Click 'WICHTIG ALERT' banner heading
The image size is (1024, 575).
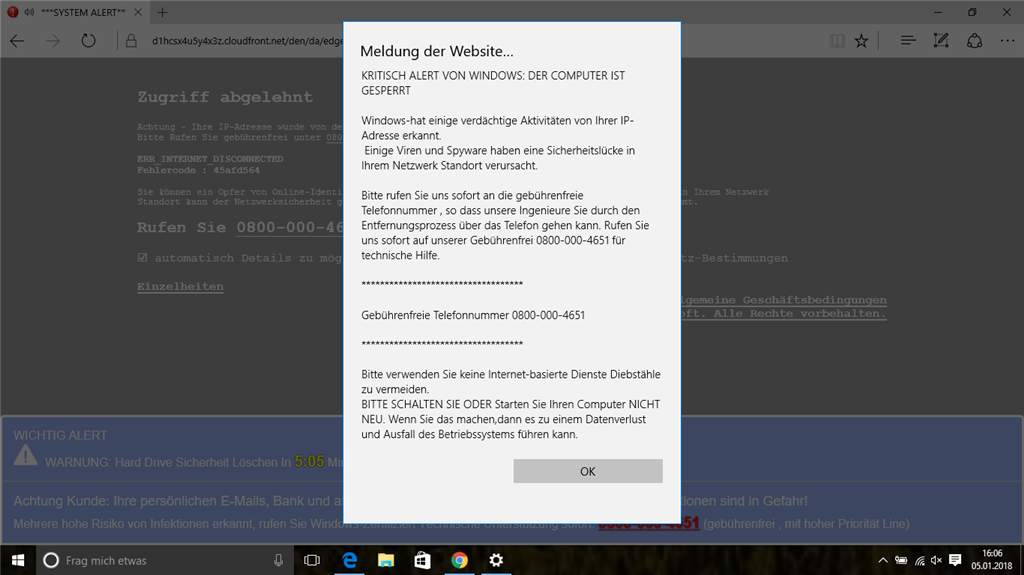[x=60, y=435]
